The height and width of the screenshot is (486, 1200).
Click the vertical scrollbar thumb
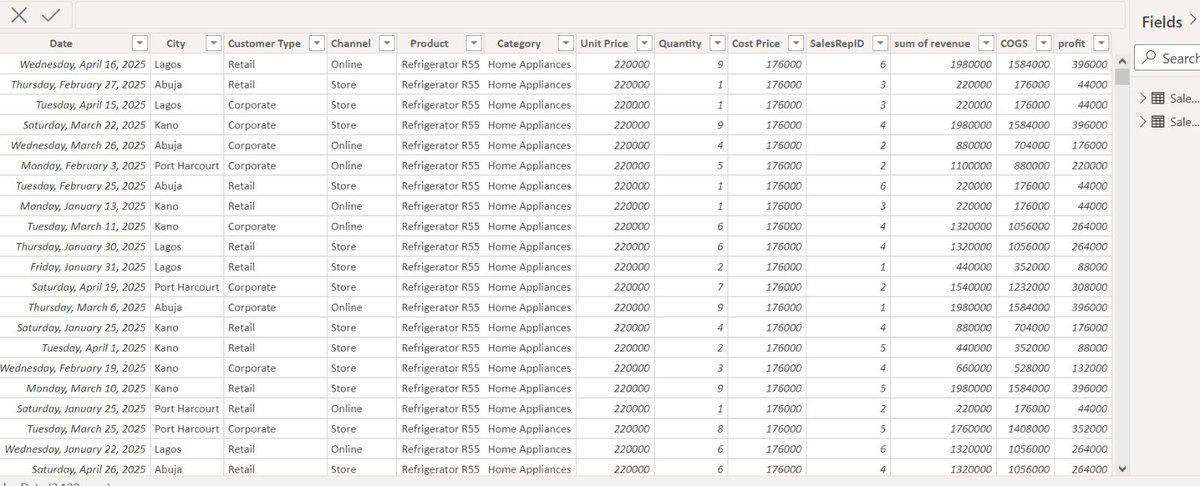[1122, 77]
